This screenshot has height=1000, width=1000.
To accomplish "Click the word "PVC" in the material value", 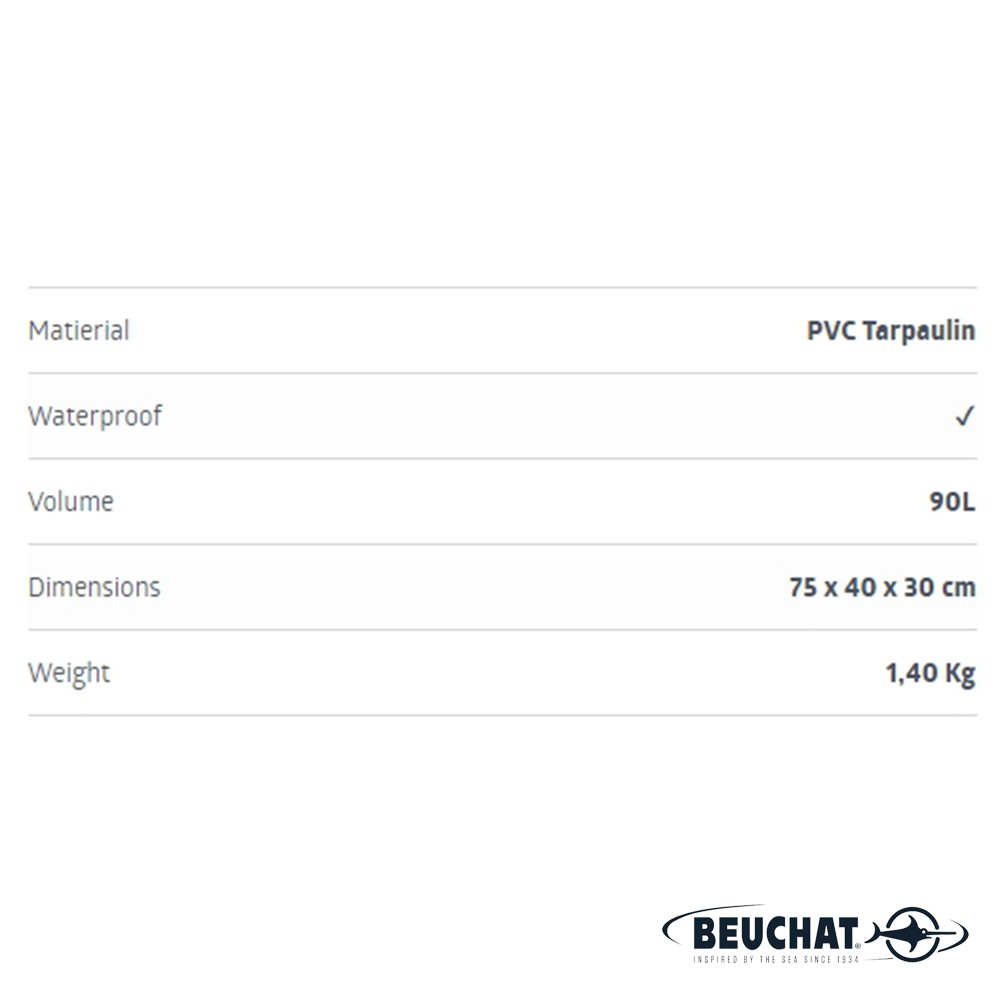I will 829,331.
